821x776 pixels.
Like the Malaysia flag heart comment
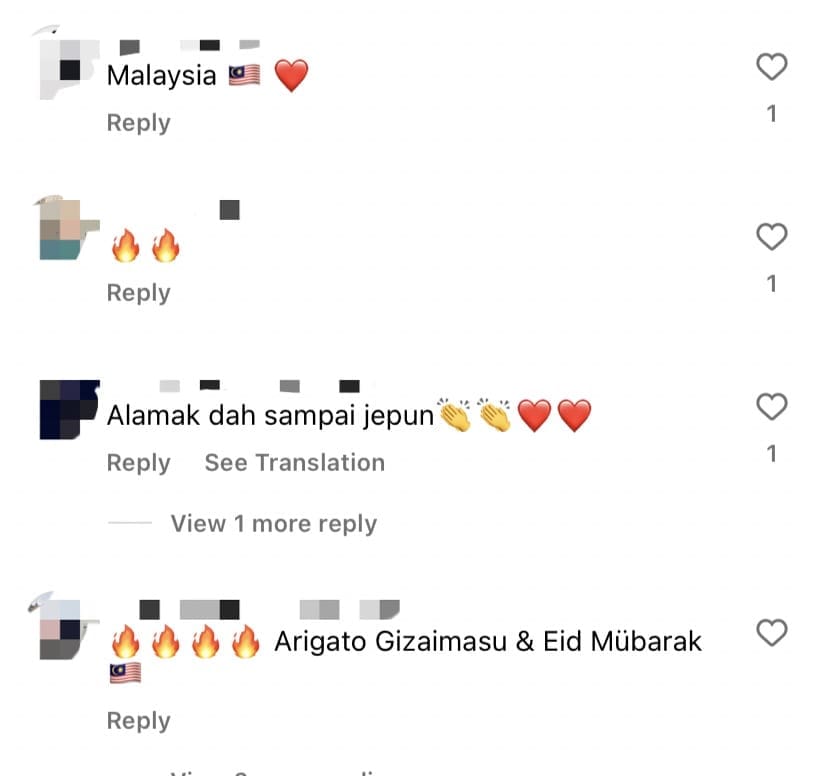click(x=771, y=67)
